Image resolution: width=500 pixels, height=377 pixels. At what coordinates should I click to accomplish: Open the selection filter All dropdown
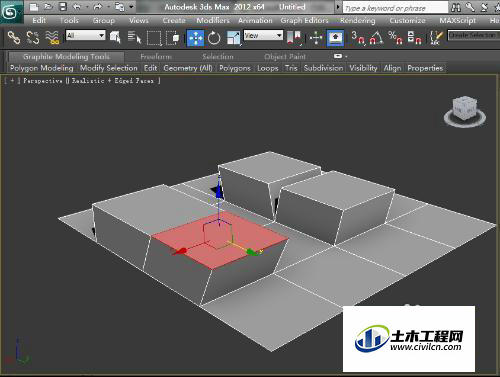click(85, 35)
